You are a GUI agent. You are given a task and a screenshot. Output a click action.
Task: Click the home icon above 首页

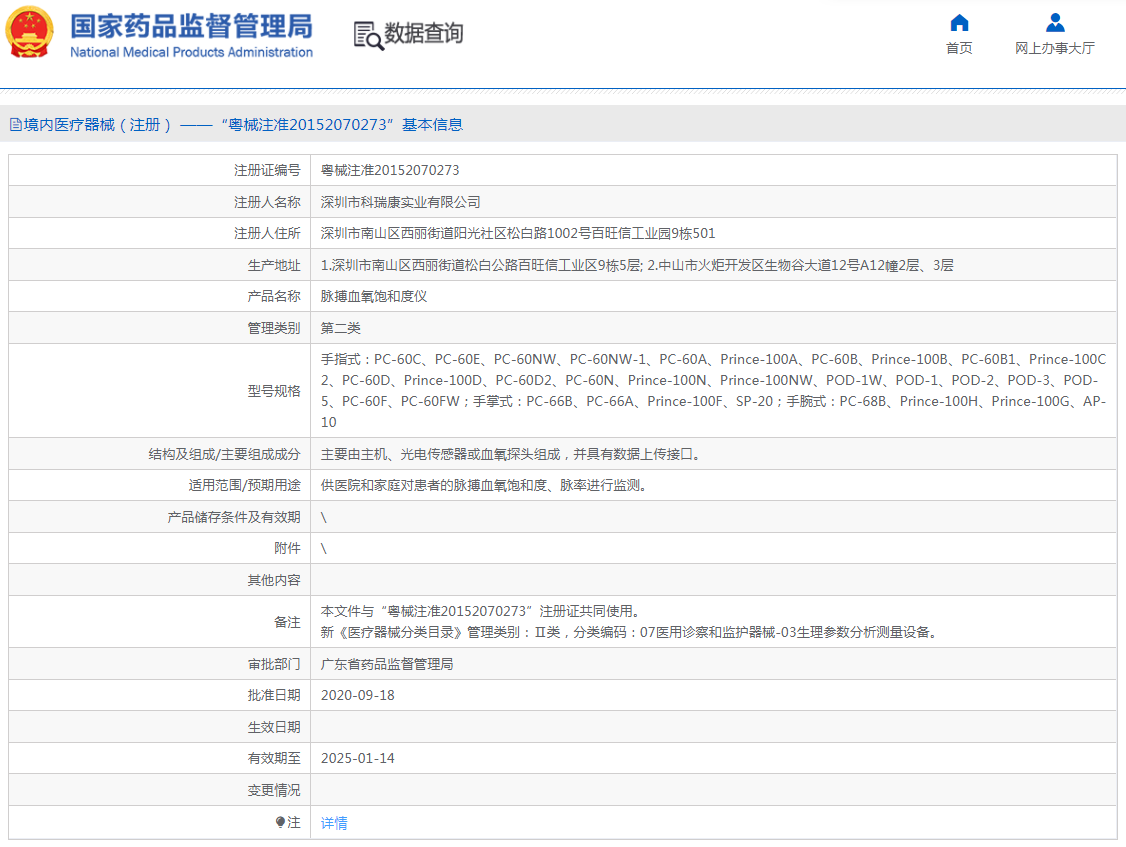[958, 22]
